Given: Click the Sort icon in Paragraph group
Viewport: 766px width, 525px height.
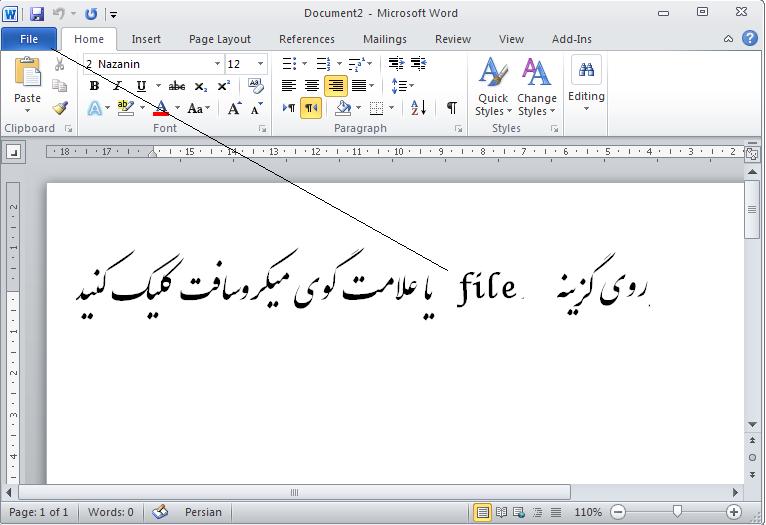Looking at the screenshot, I should tap(418, 108).
